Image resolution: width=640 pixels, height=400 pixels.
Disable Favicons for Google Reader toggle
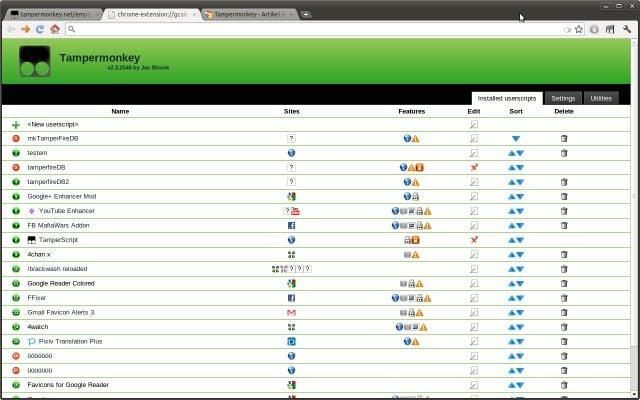[16, 385]
